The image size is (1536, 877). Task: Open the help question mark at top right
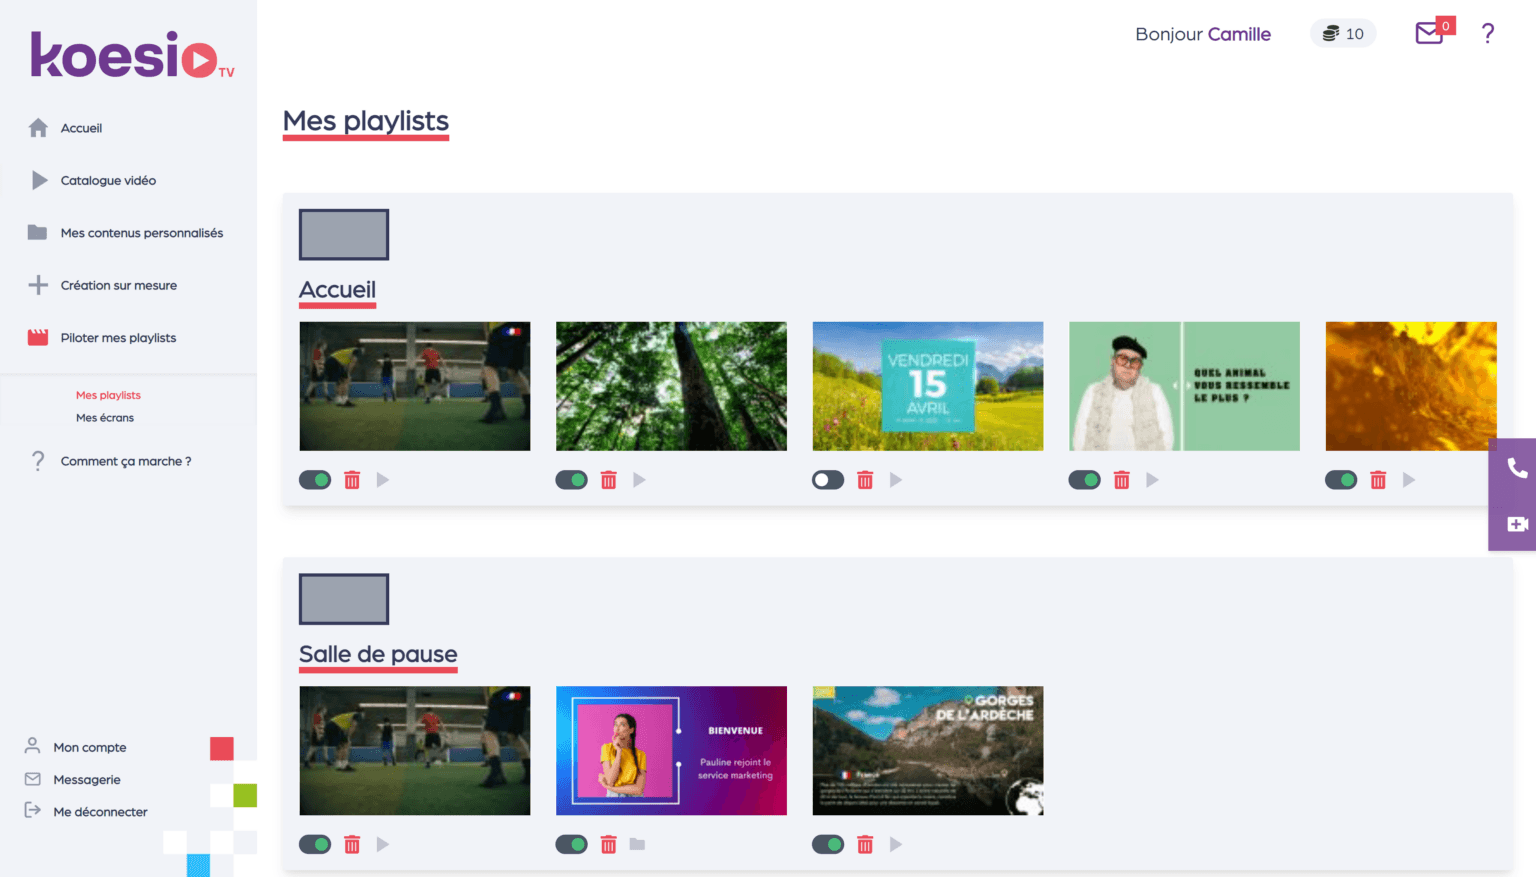(1488, 33)
